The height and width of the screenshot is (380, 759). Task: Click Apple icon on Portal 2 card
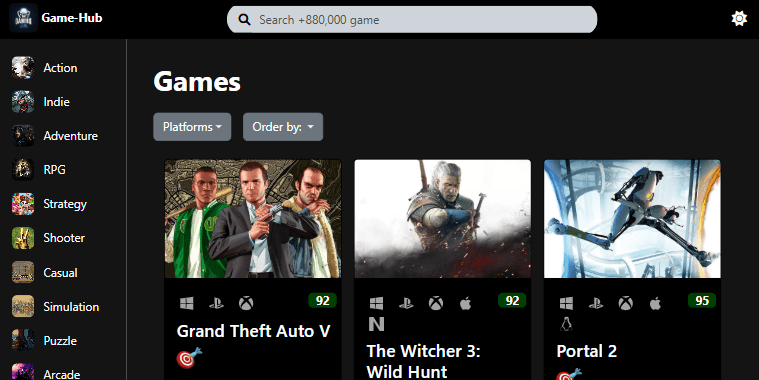(655, 304)
